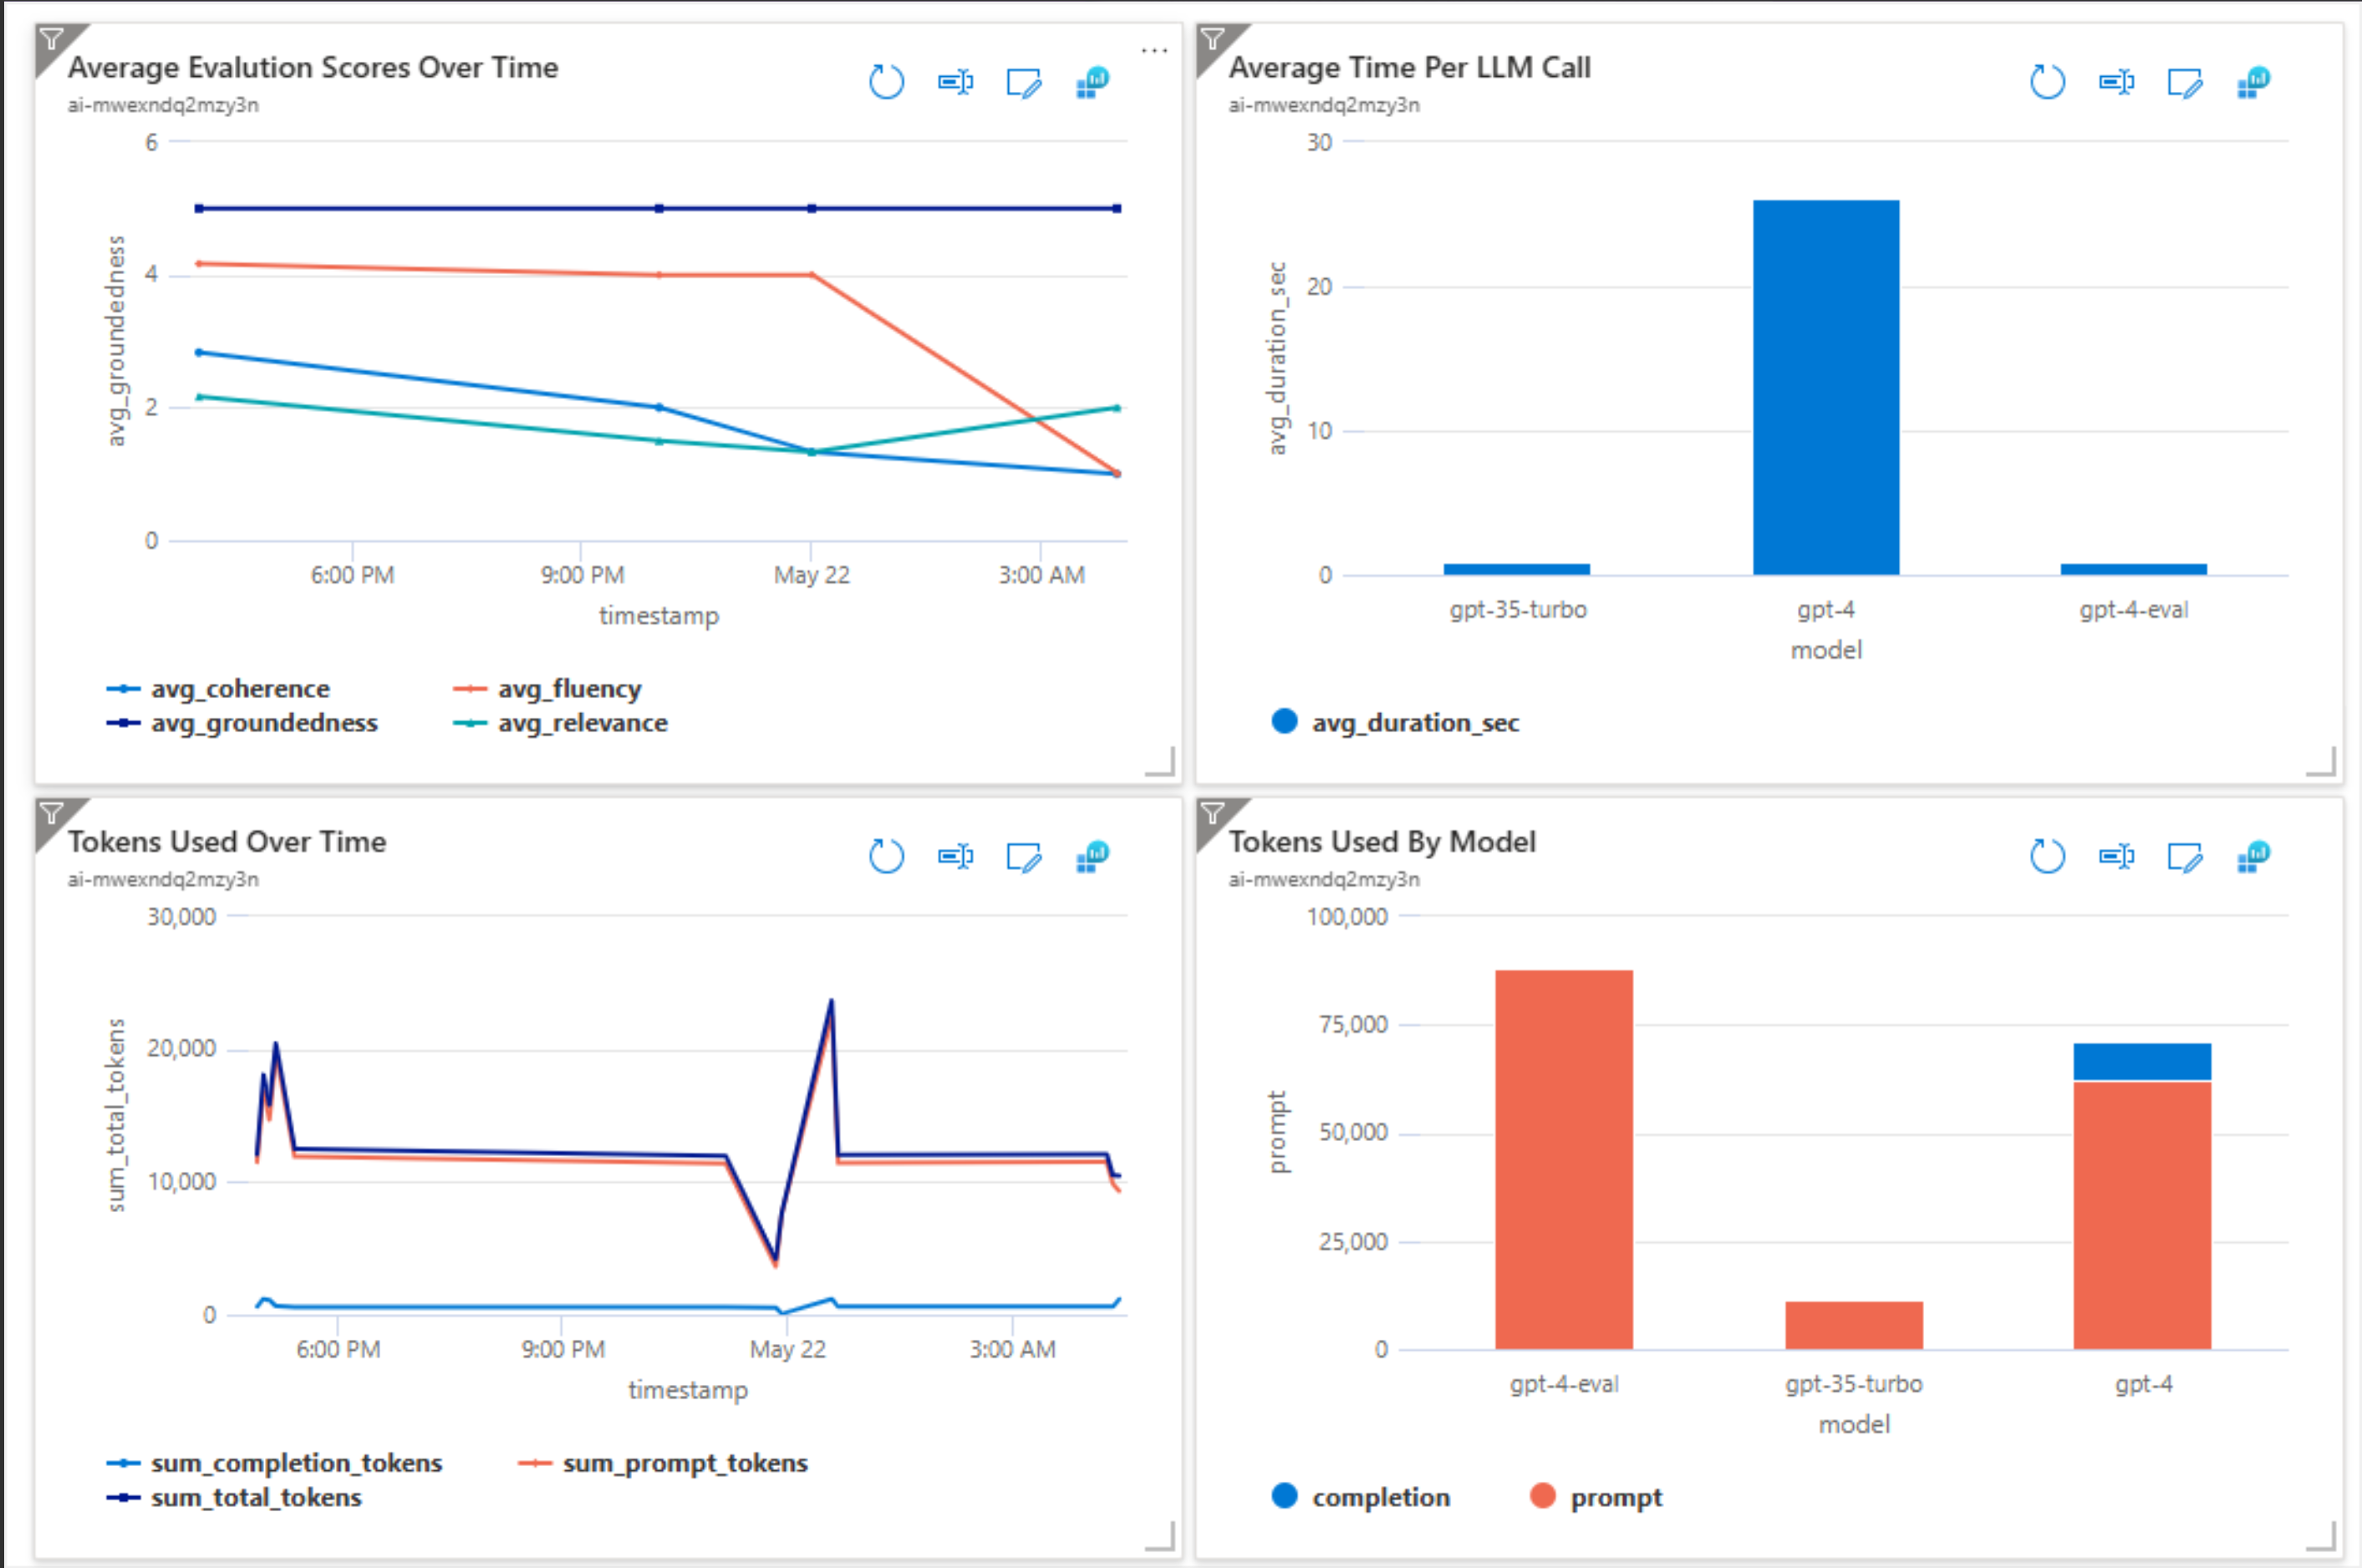
Task: Toggle avg_relevance series in legend
Action: 560,723
